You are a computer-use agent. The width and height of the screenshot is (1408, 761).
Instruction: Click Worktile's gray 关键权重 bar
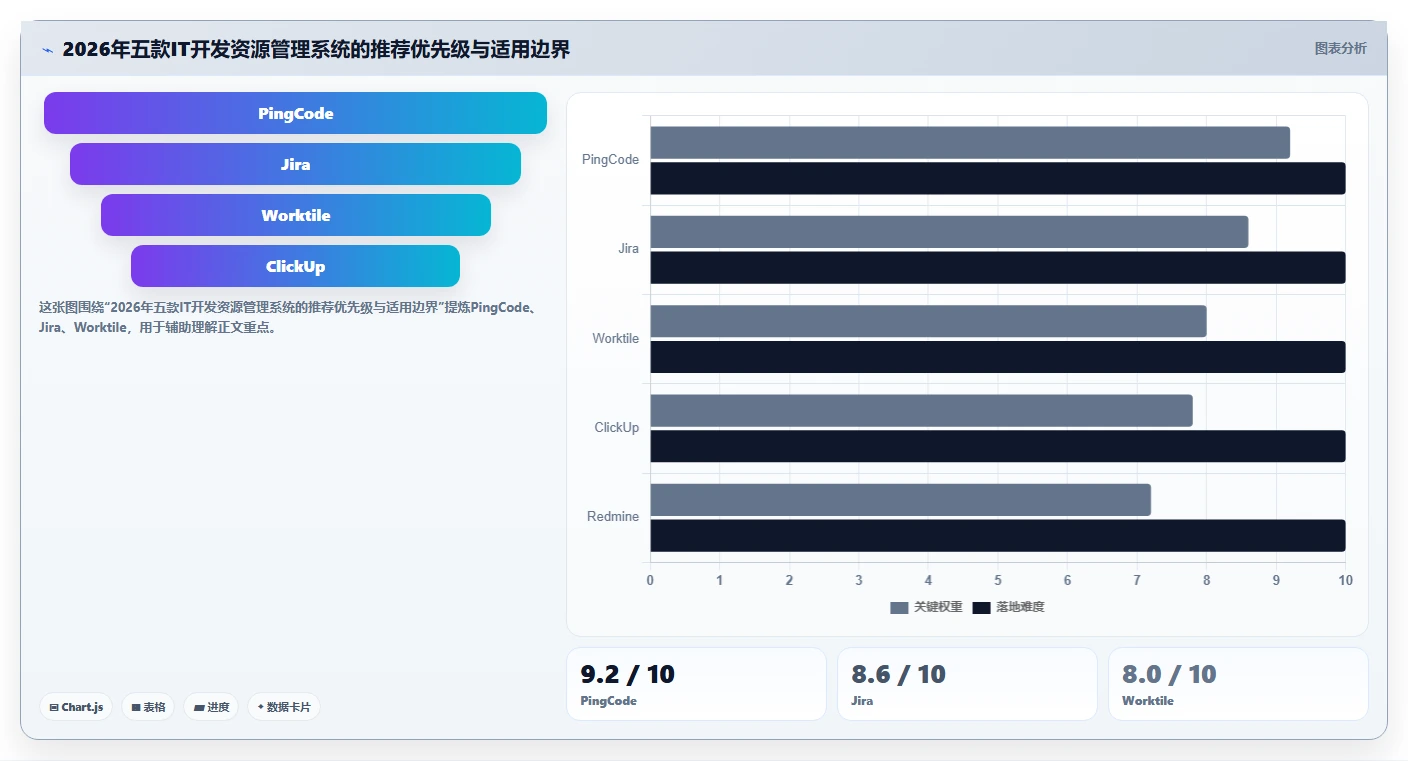coord(928,321)
